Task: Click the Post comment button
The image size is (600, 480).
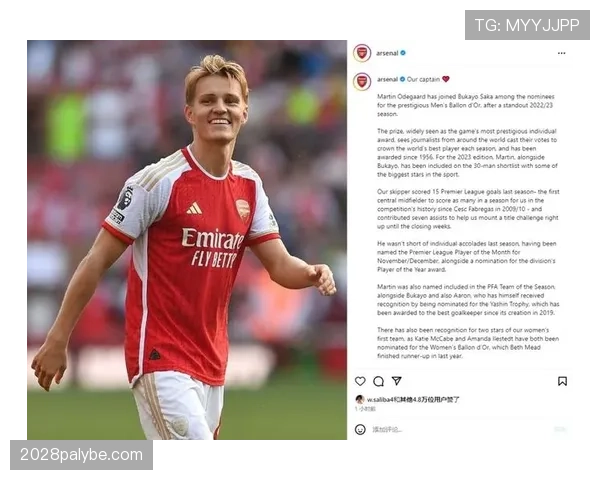Action: (560, 429)
